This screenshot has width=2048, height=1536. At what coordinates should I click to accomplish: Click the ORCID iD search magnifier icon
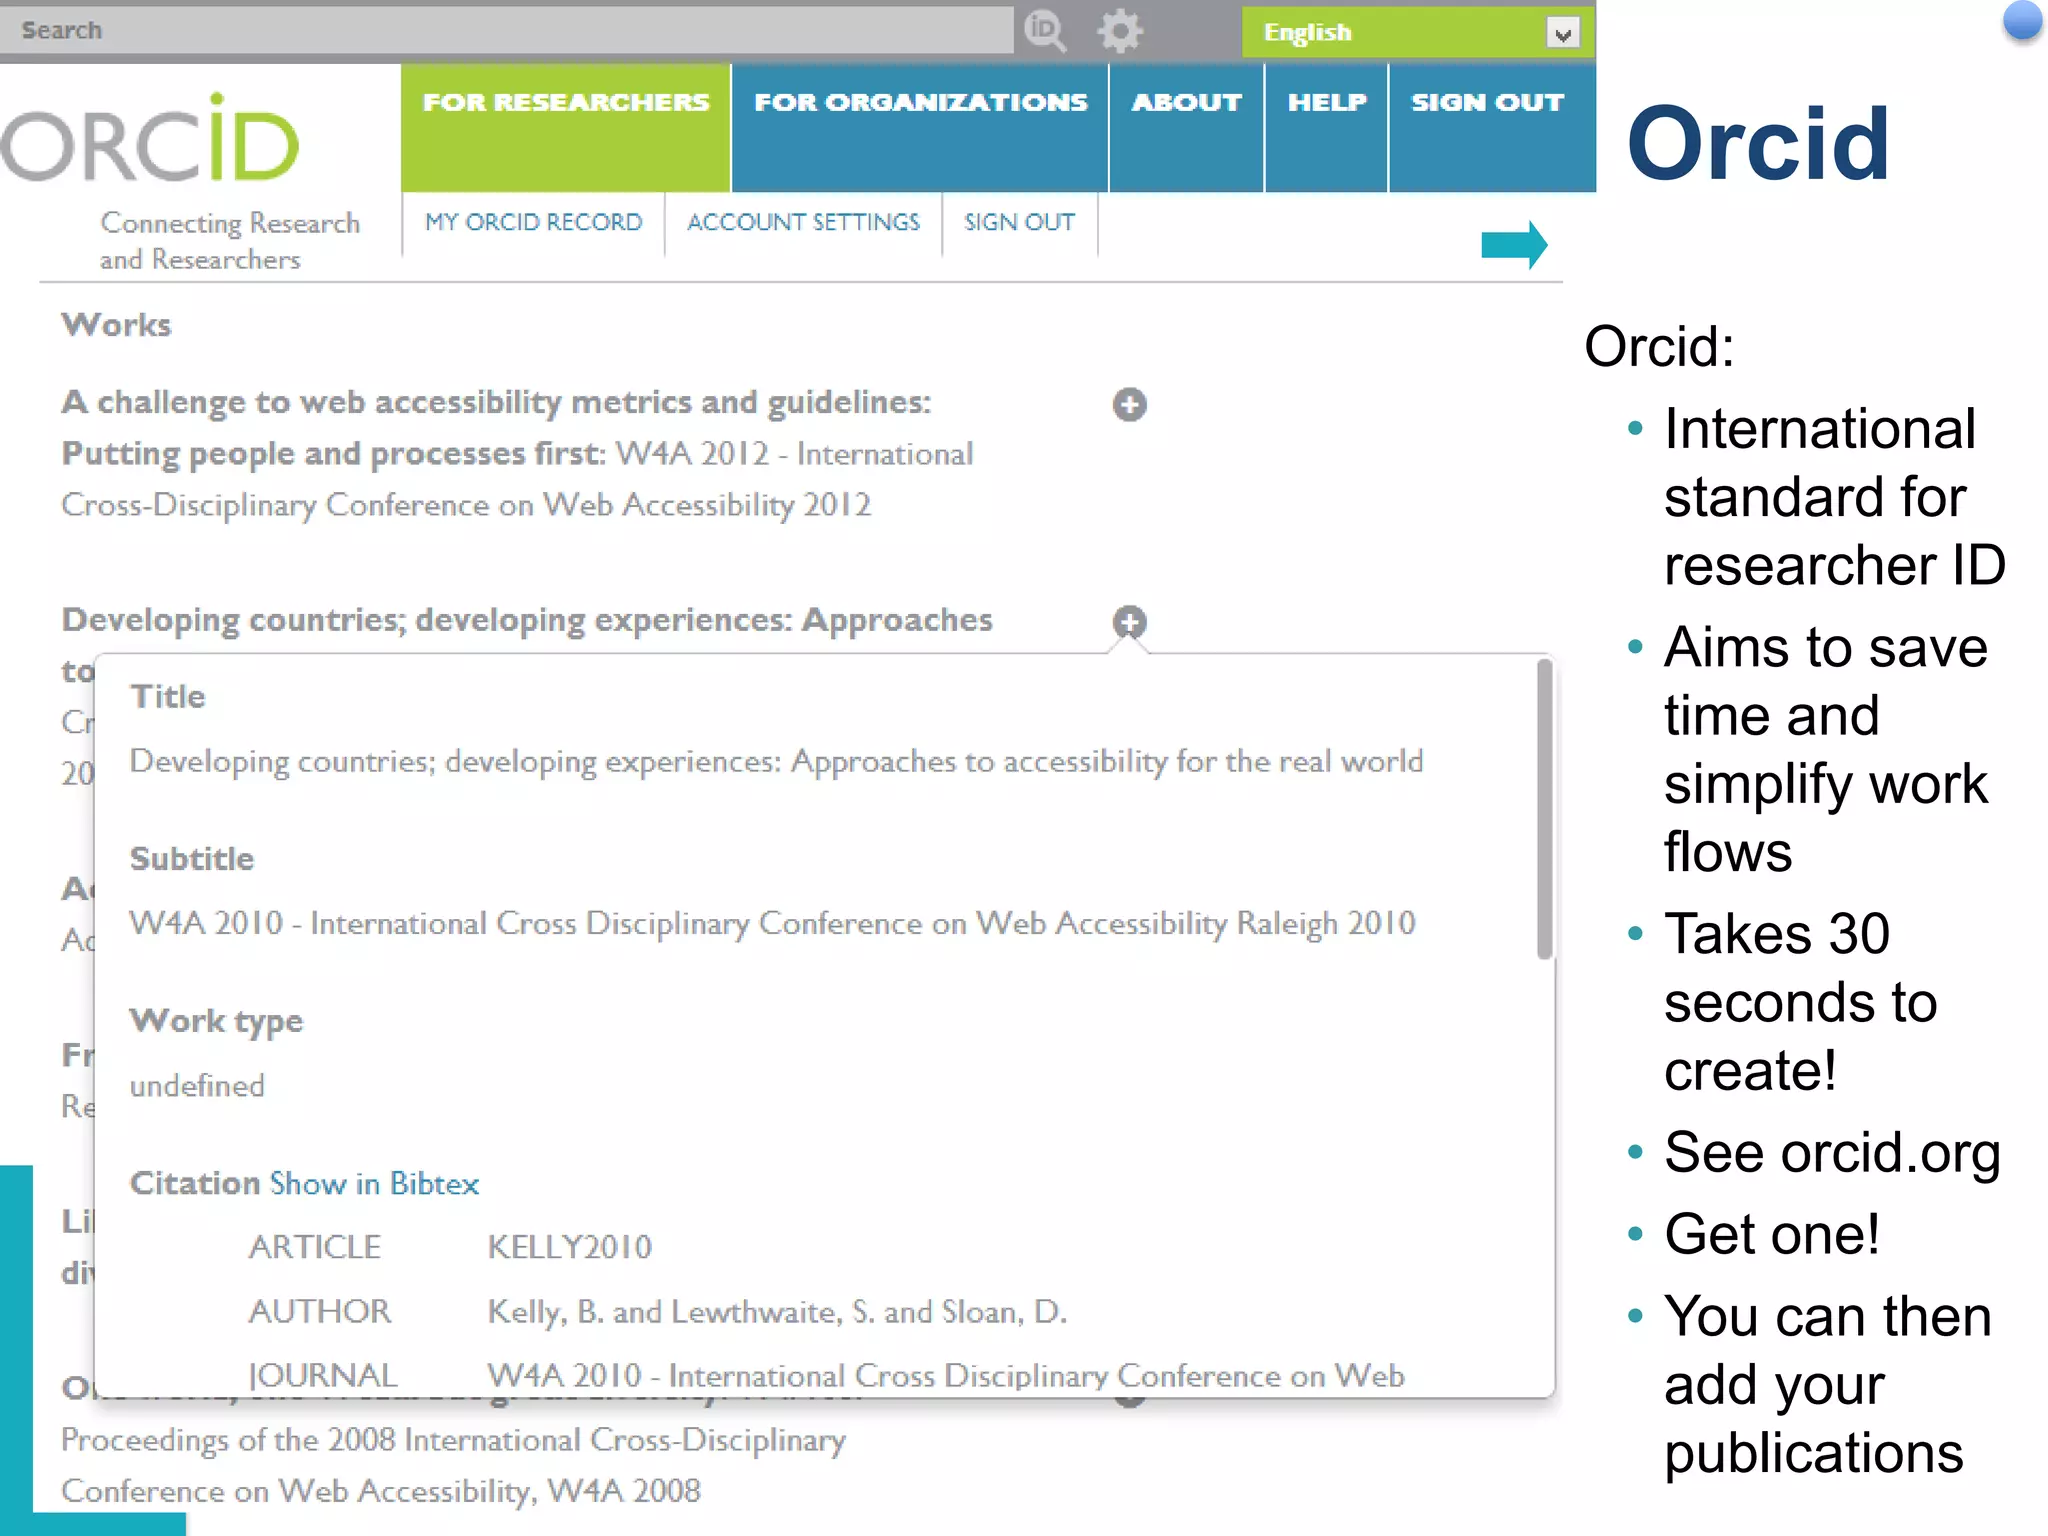tap(1046, 30)
